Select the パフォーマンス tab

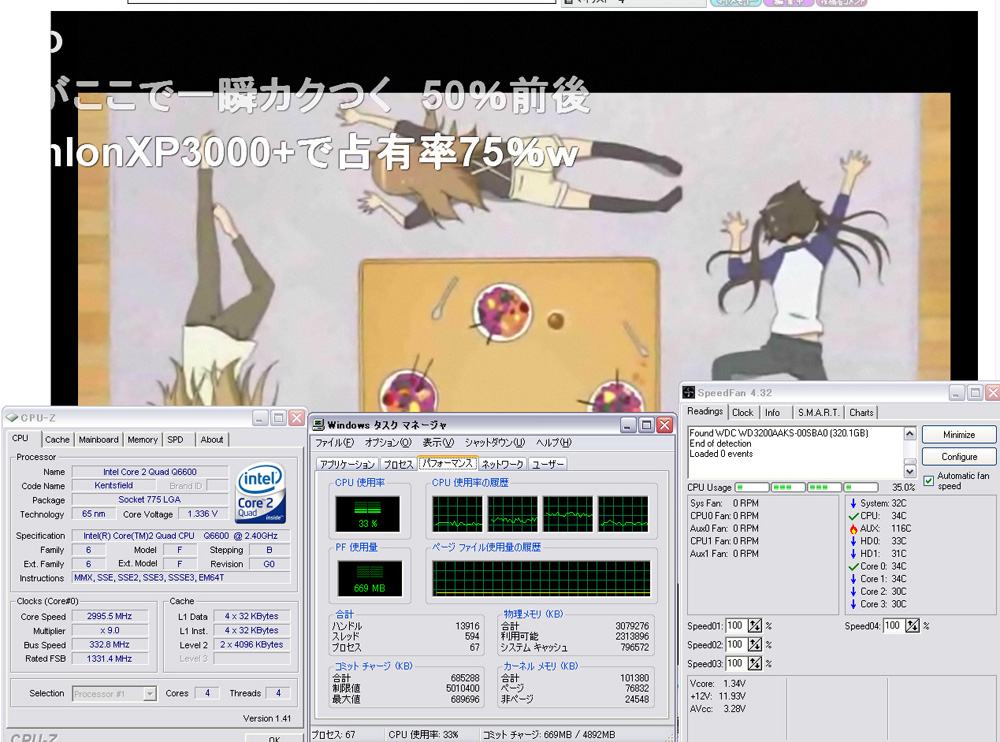click(x=447, y=463)
